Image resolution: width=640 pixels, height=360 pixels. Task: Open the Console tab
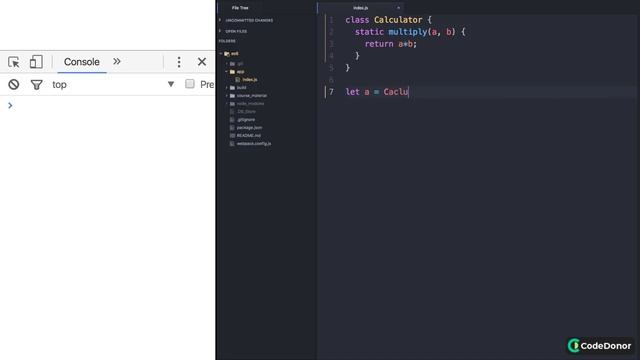coord(82,62)
